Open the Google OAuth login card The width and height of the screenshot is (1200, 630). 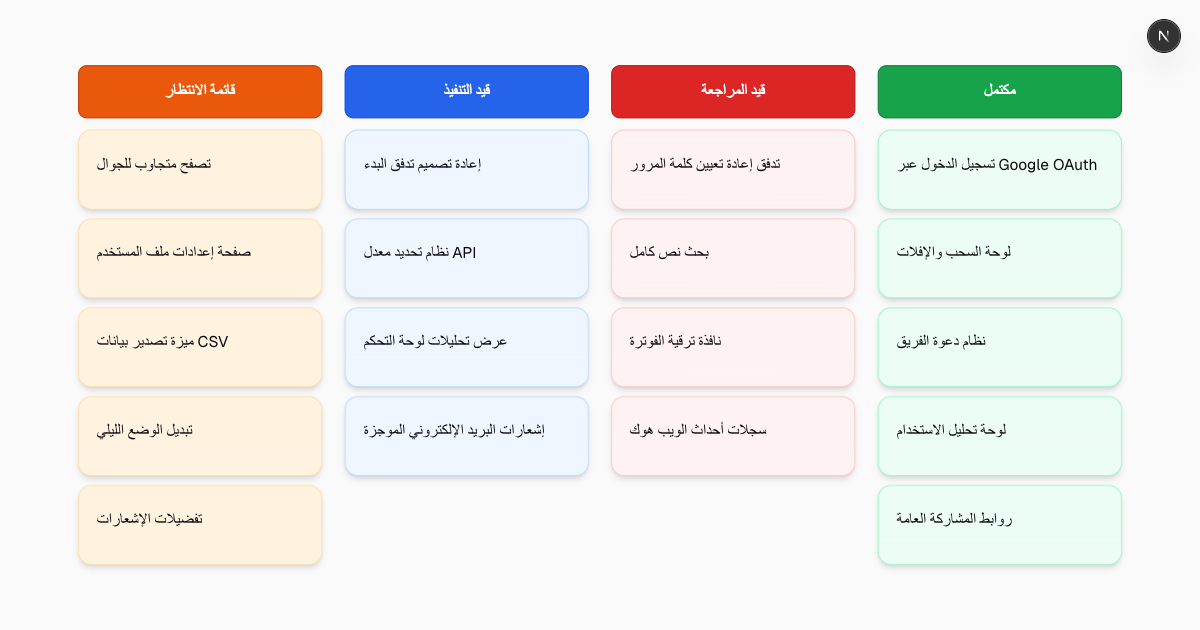tap(1000, 169)
